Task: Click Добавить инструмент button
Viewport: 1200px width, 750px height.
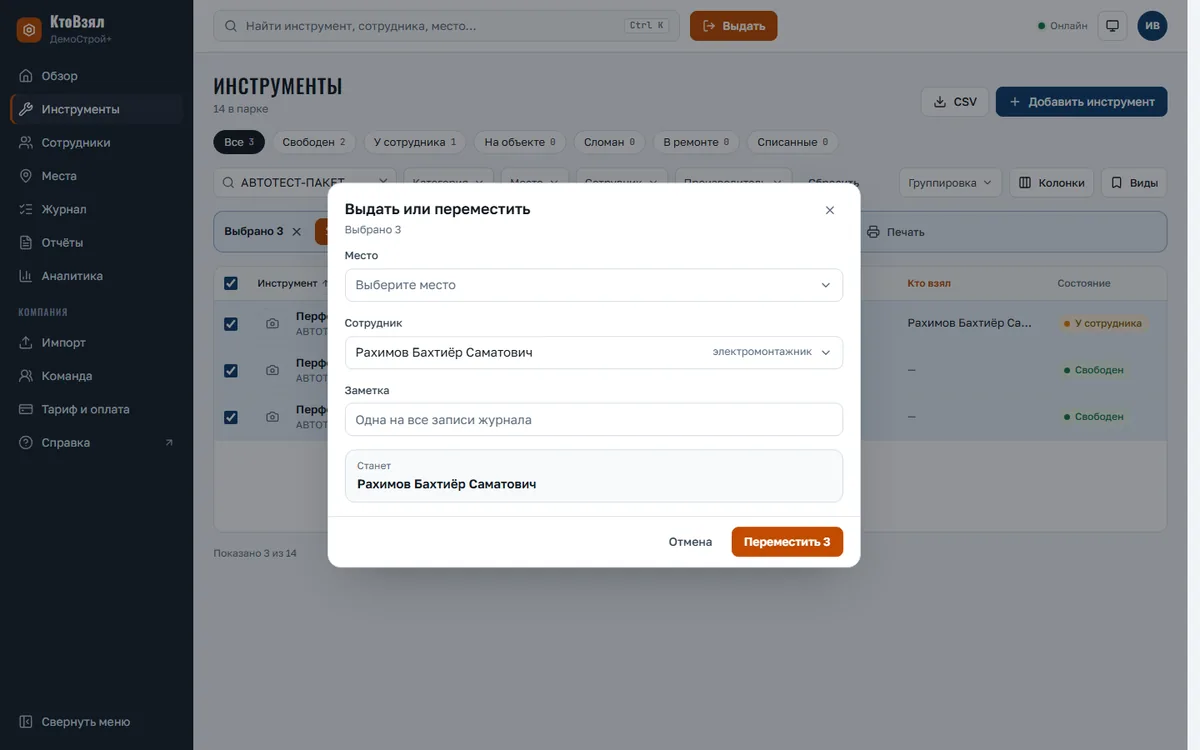Action: click(x=1081, y=102)
